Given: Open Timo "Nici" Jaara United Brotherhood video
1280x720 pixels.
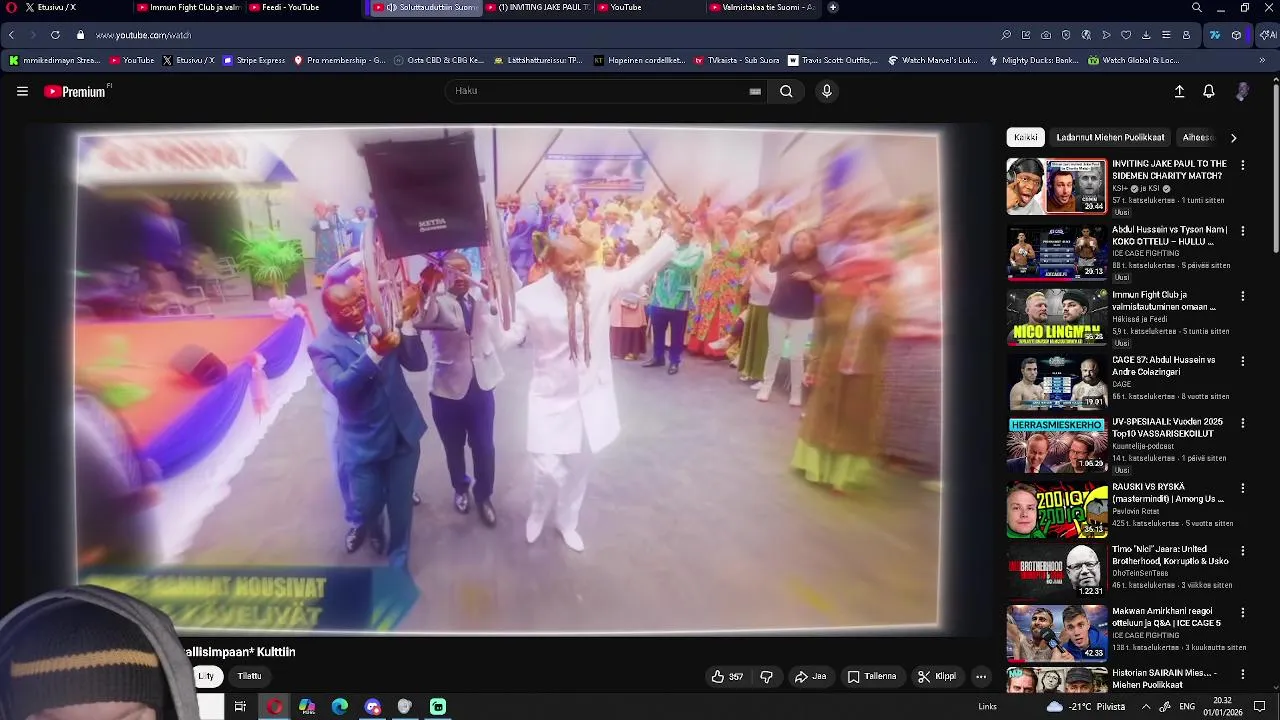Looking at the screenshot, I should (1170, 555).
